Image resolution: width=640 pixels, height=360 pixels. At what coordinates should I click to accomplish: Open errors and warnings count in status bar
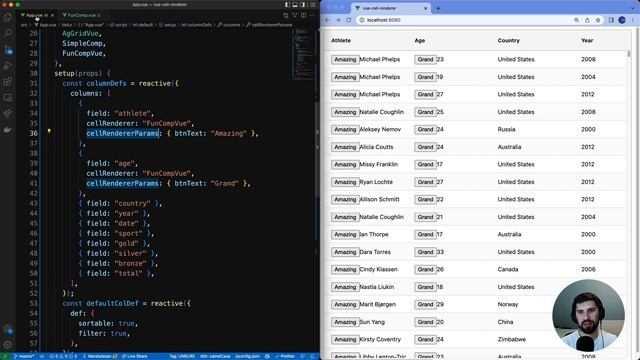point(63,356)
